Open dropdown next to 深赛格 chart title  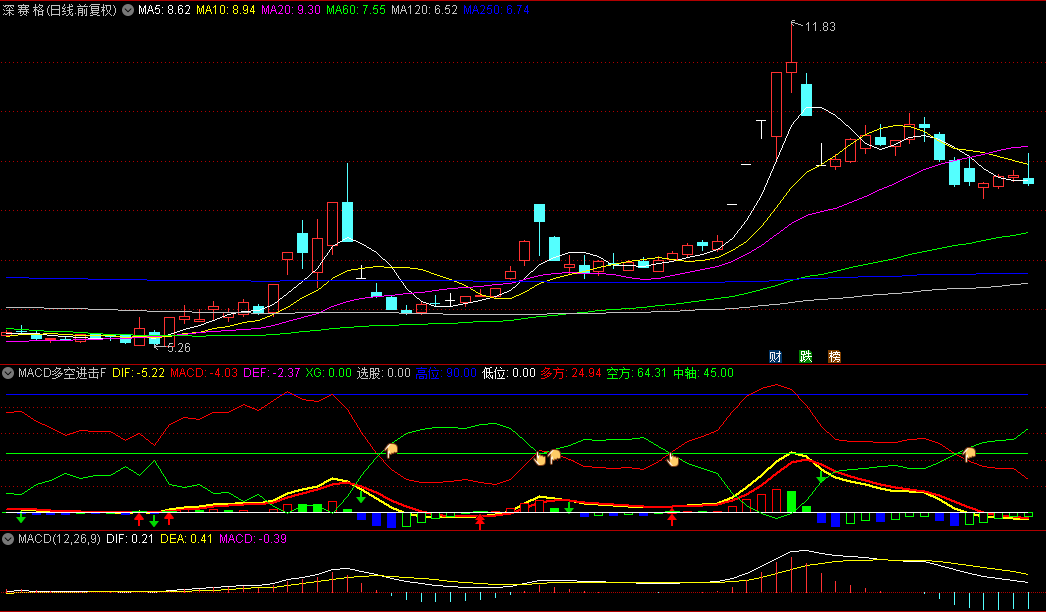pos(128,9)
